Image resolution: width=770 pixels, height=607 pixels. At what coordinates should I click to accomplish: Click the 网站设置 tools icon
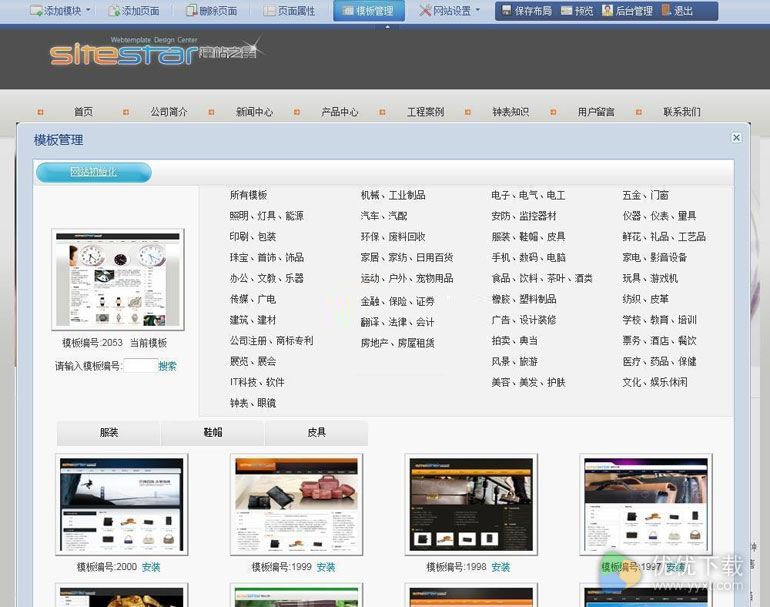pos(425,10)
